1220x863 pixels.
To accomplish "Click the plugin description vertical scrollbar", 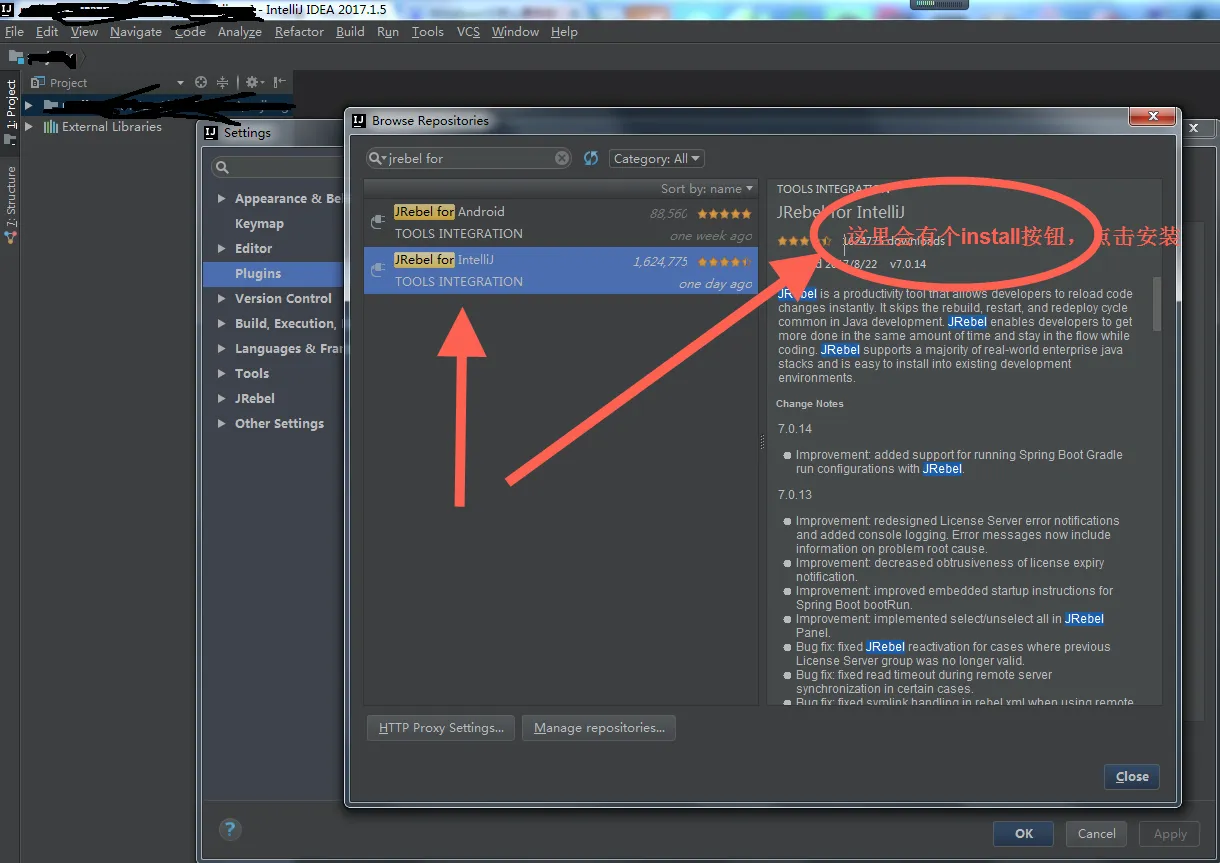I will coord(1157,303).
